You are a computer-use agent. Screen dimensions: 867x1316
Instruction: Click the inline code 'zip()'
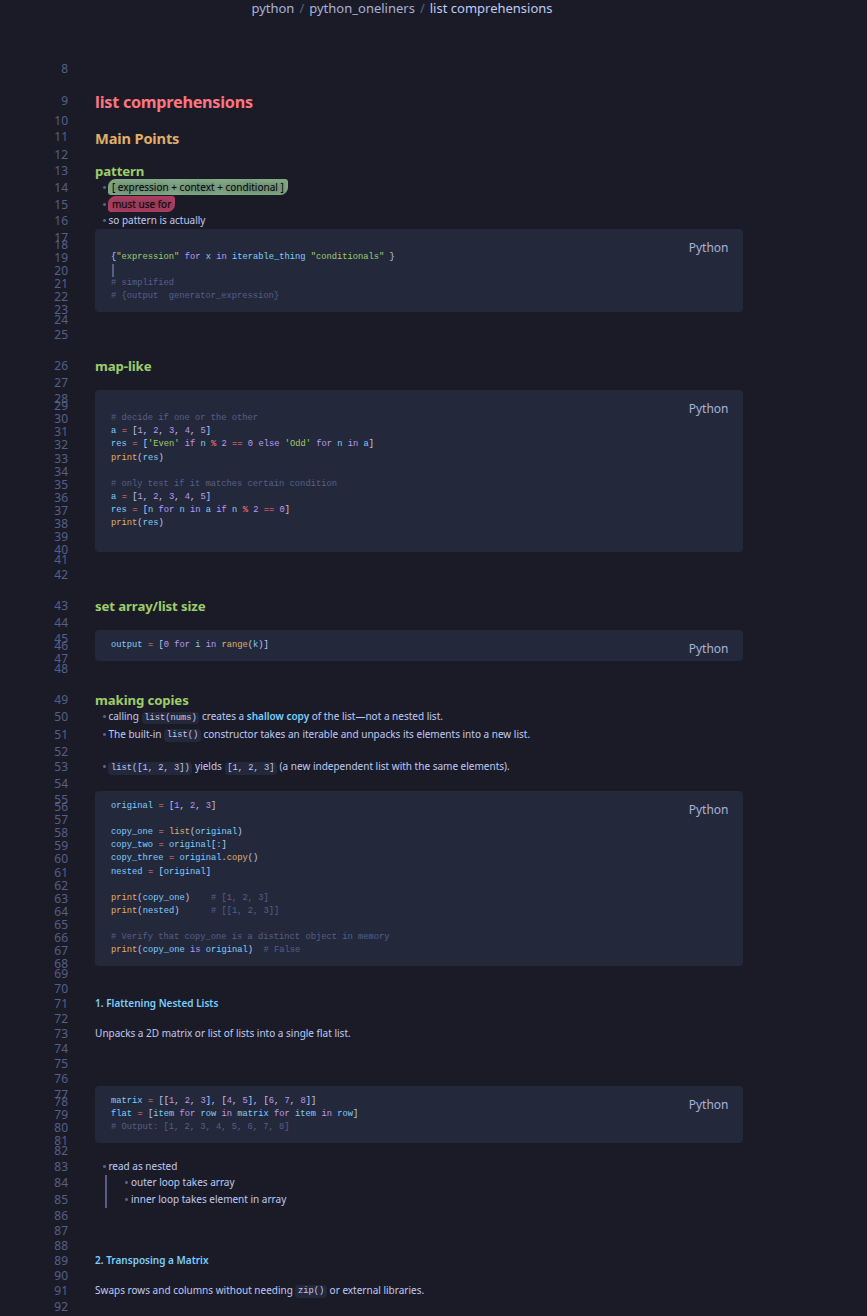[312, 1291]
